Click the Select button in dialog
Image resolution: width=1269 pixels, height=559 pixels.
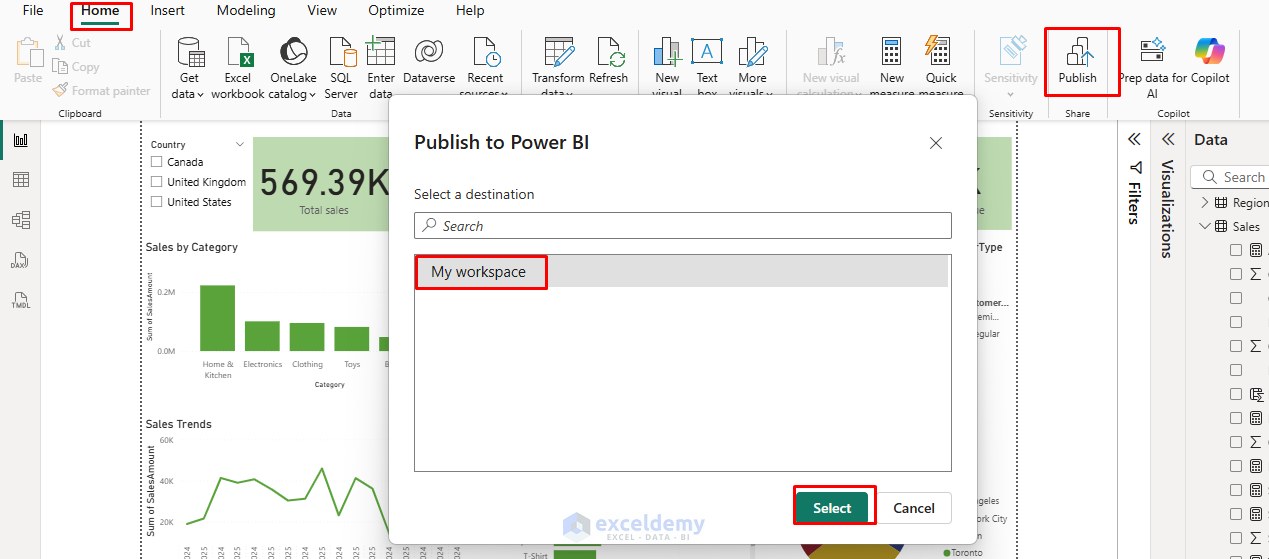pyautogui.click(x=832, y=508)
